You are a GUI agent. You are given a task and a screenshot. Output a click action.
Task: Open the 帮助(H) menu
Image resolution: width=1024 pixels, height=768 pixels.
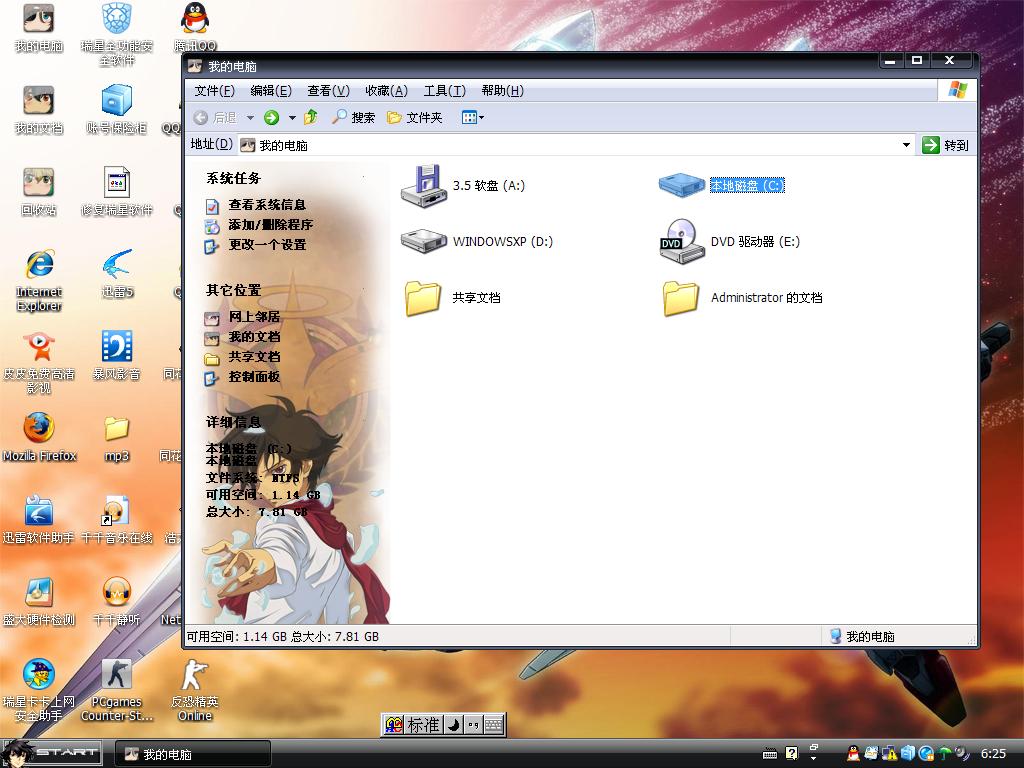click(x=502, y=91)
